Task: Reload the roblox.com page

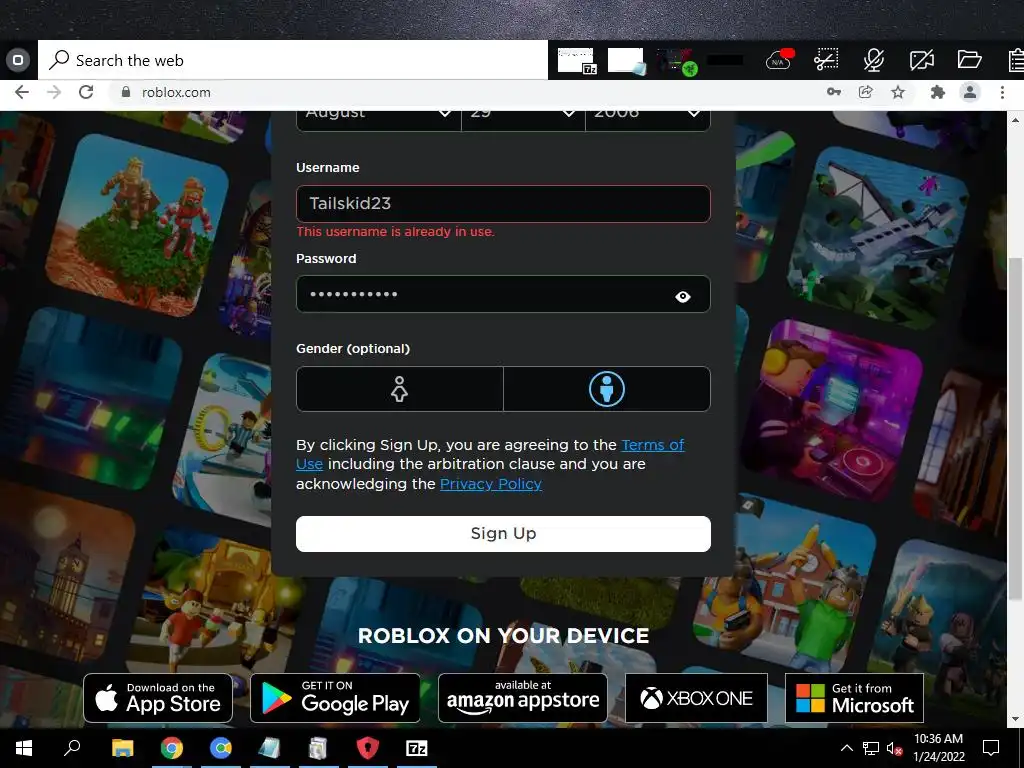Action: pyautogui.click(x=86, y=92)
